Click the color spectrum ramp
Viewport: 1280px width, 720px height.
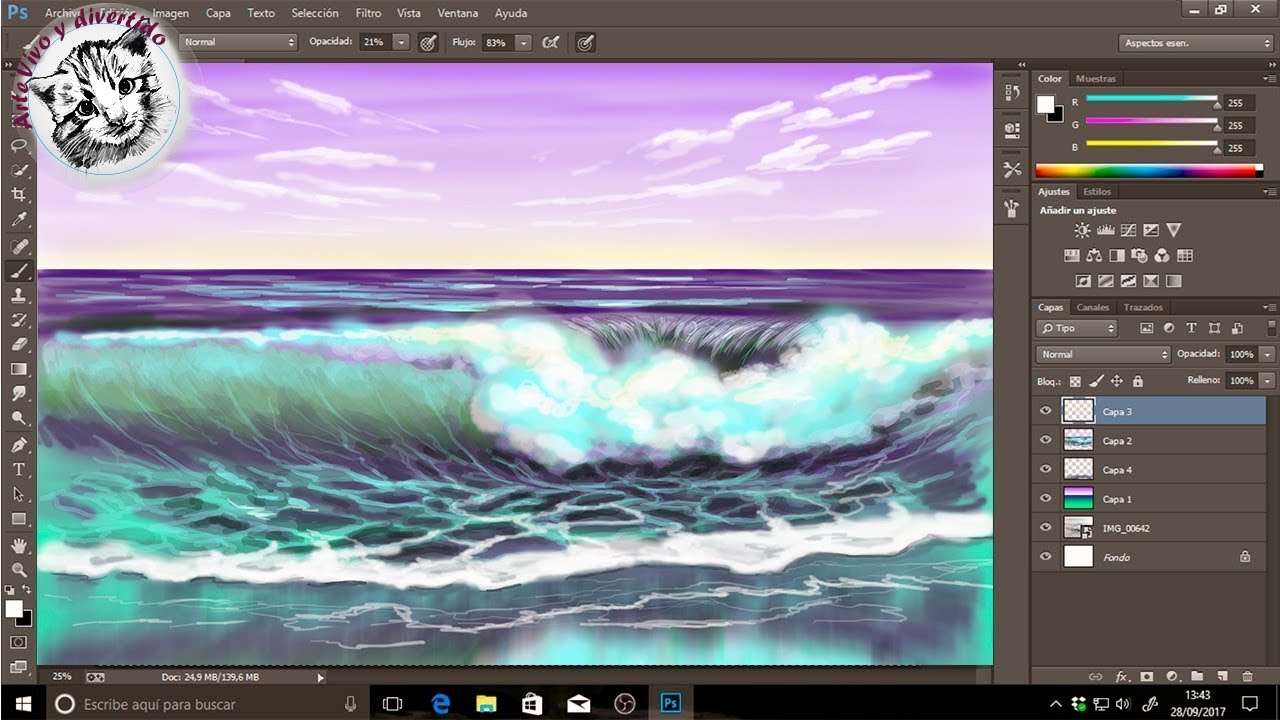point(1148,170)
